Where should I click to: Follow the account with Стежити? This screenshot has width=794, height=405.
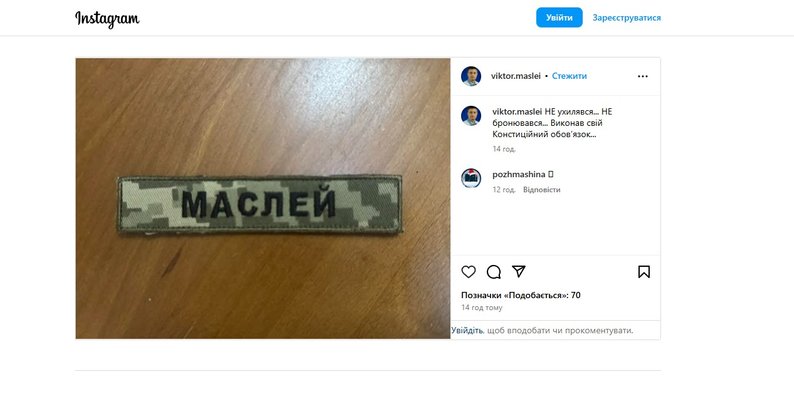pyautogui.click(x=569, y=76)
